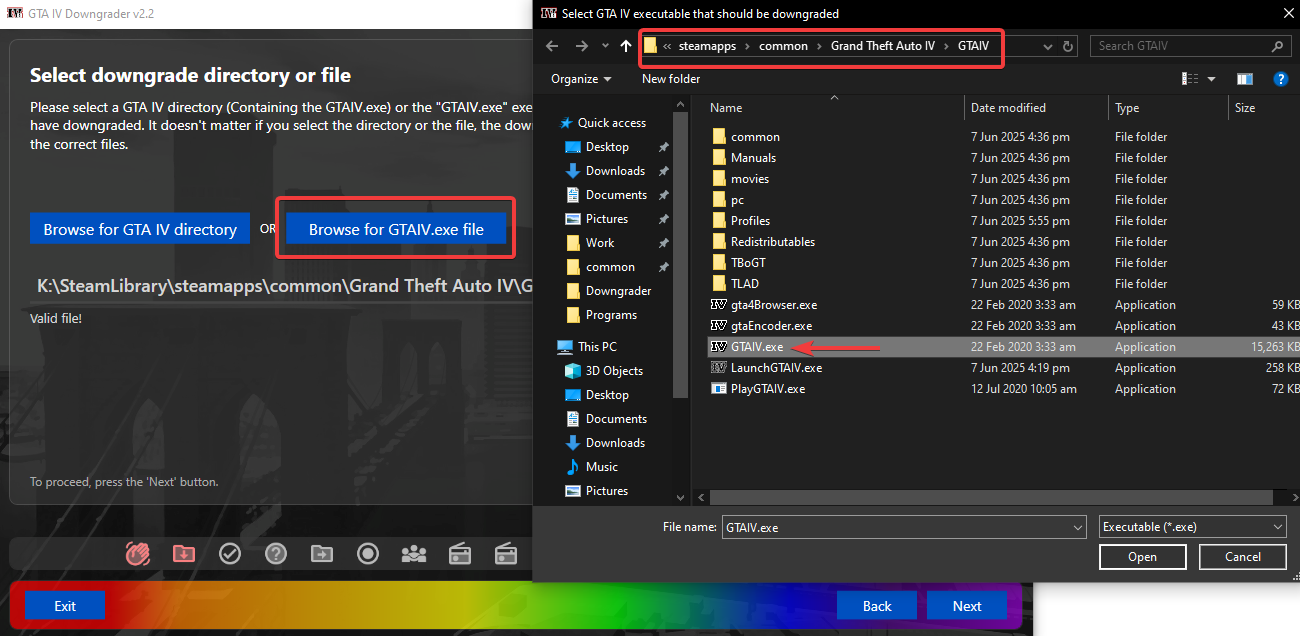
Task: Click the file list horizontal scrollbar
Action: [x=990, y=495]
